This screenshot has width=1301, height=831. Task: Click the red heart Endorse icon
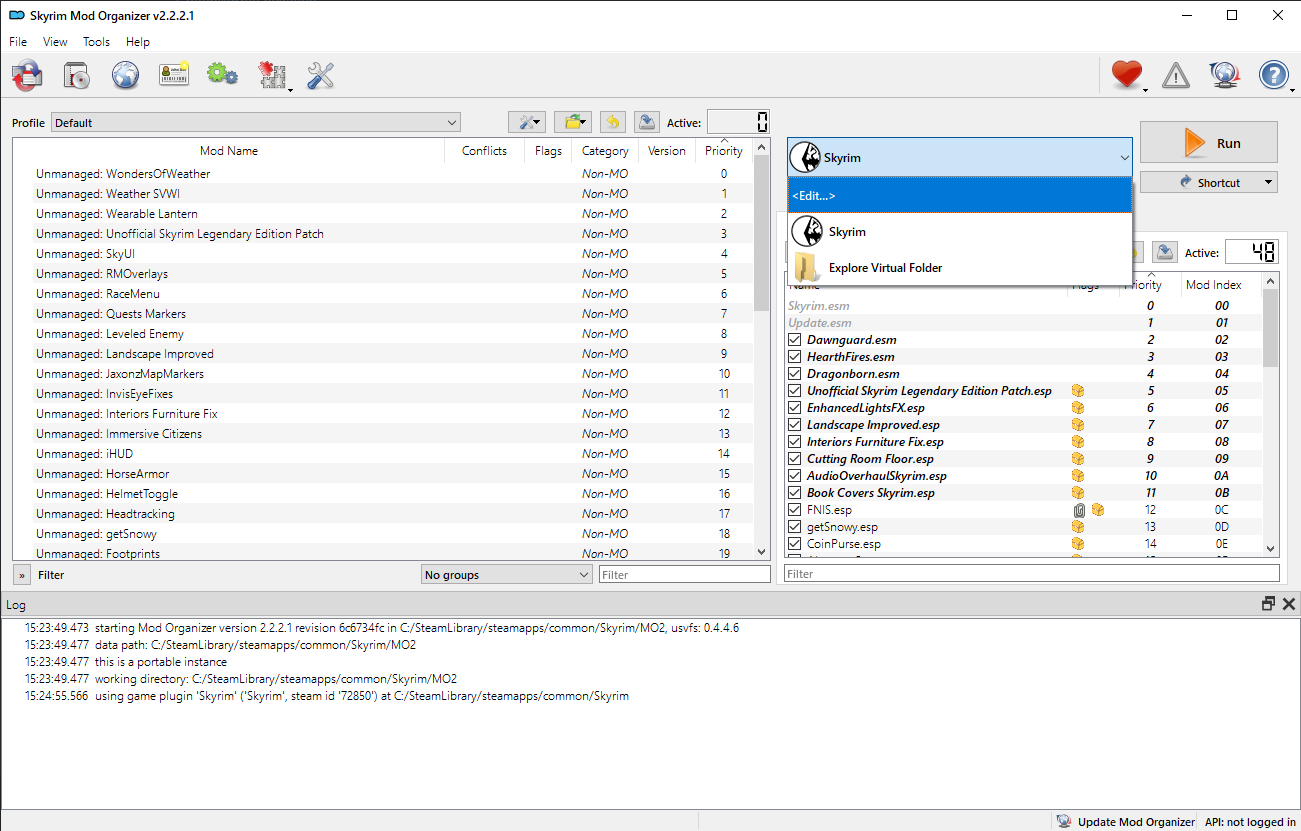[x=1126, y=75]
